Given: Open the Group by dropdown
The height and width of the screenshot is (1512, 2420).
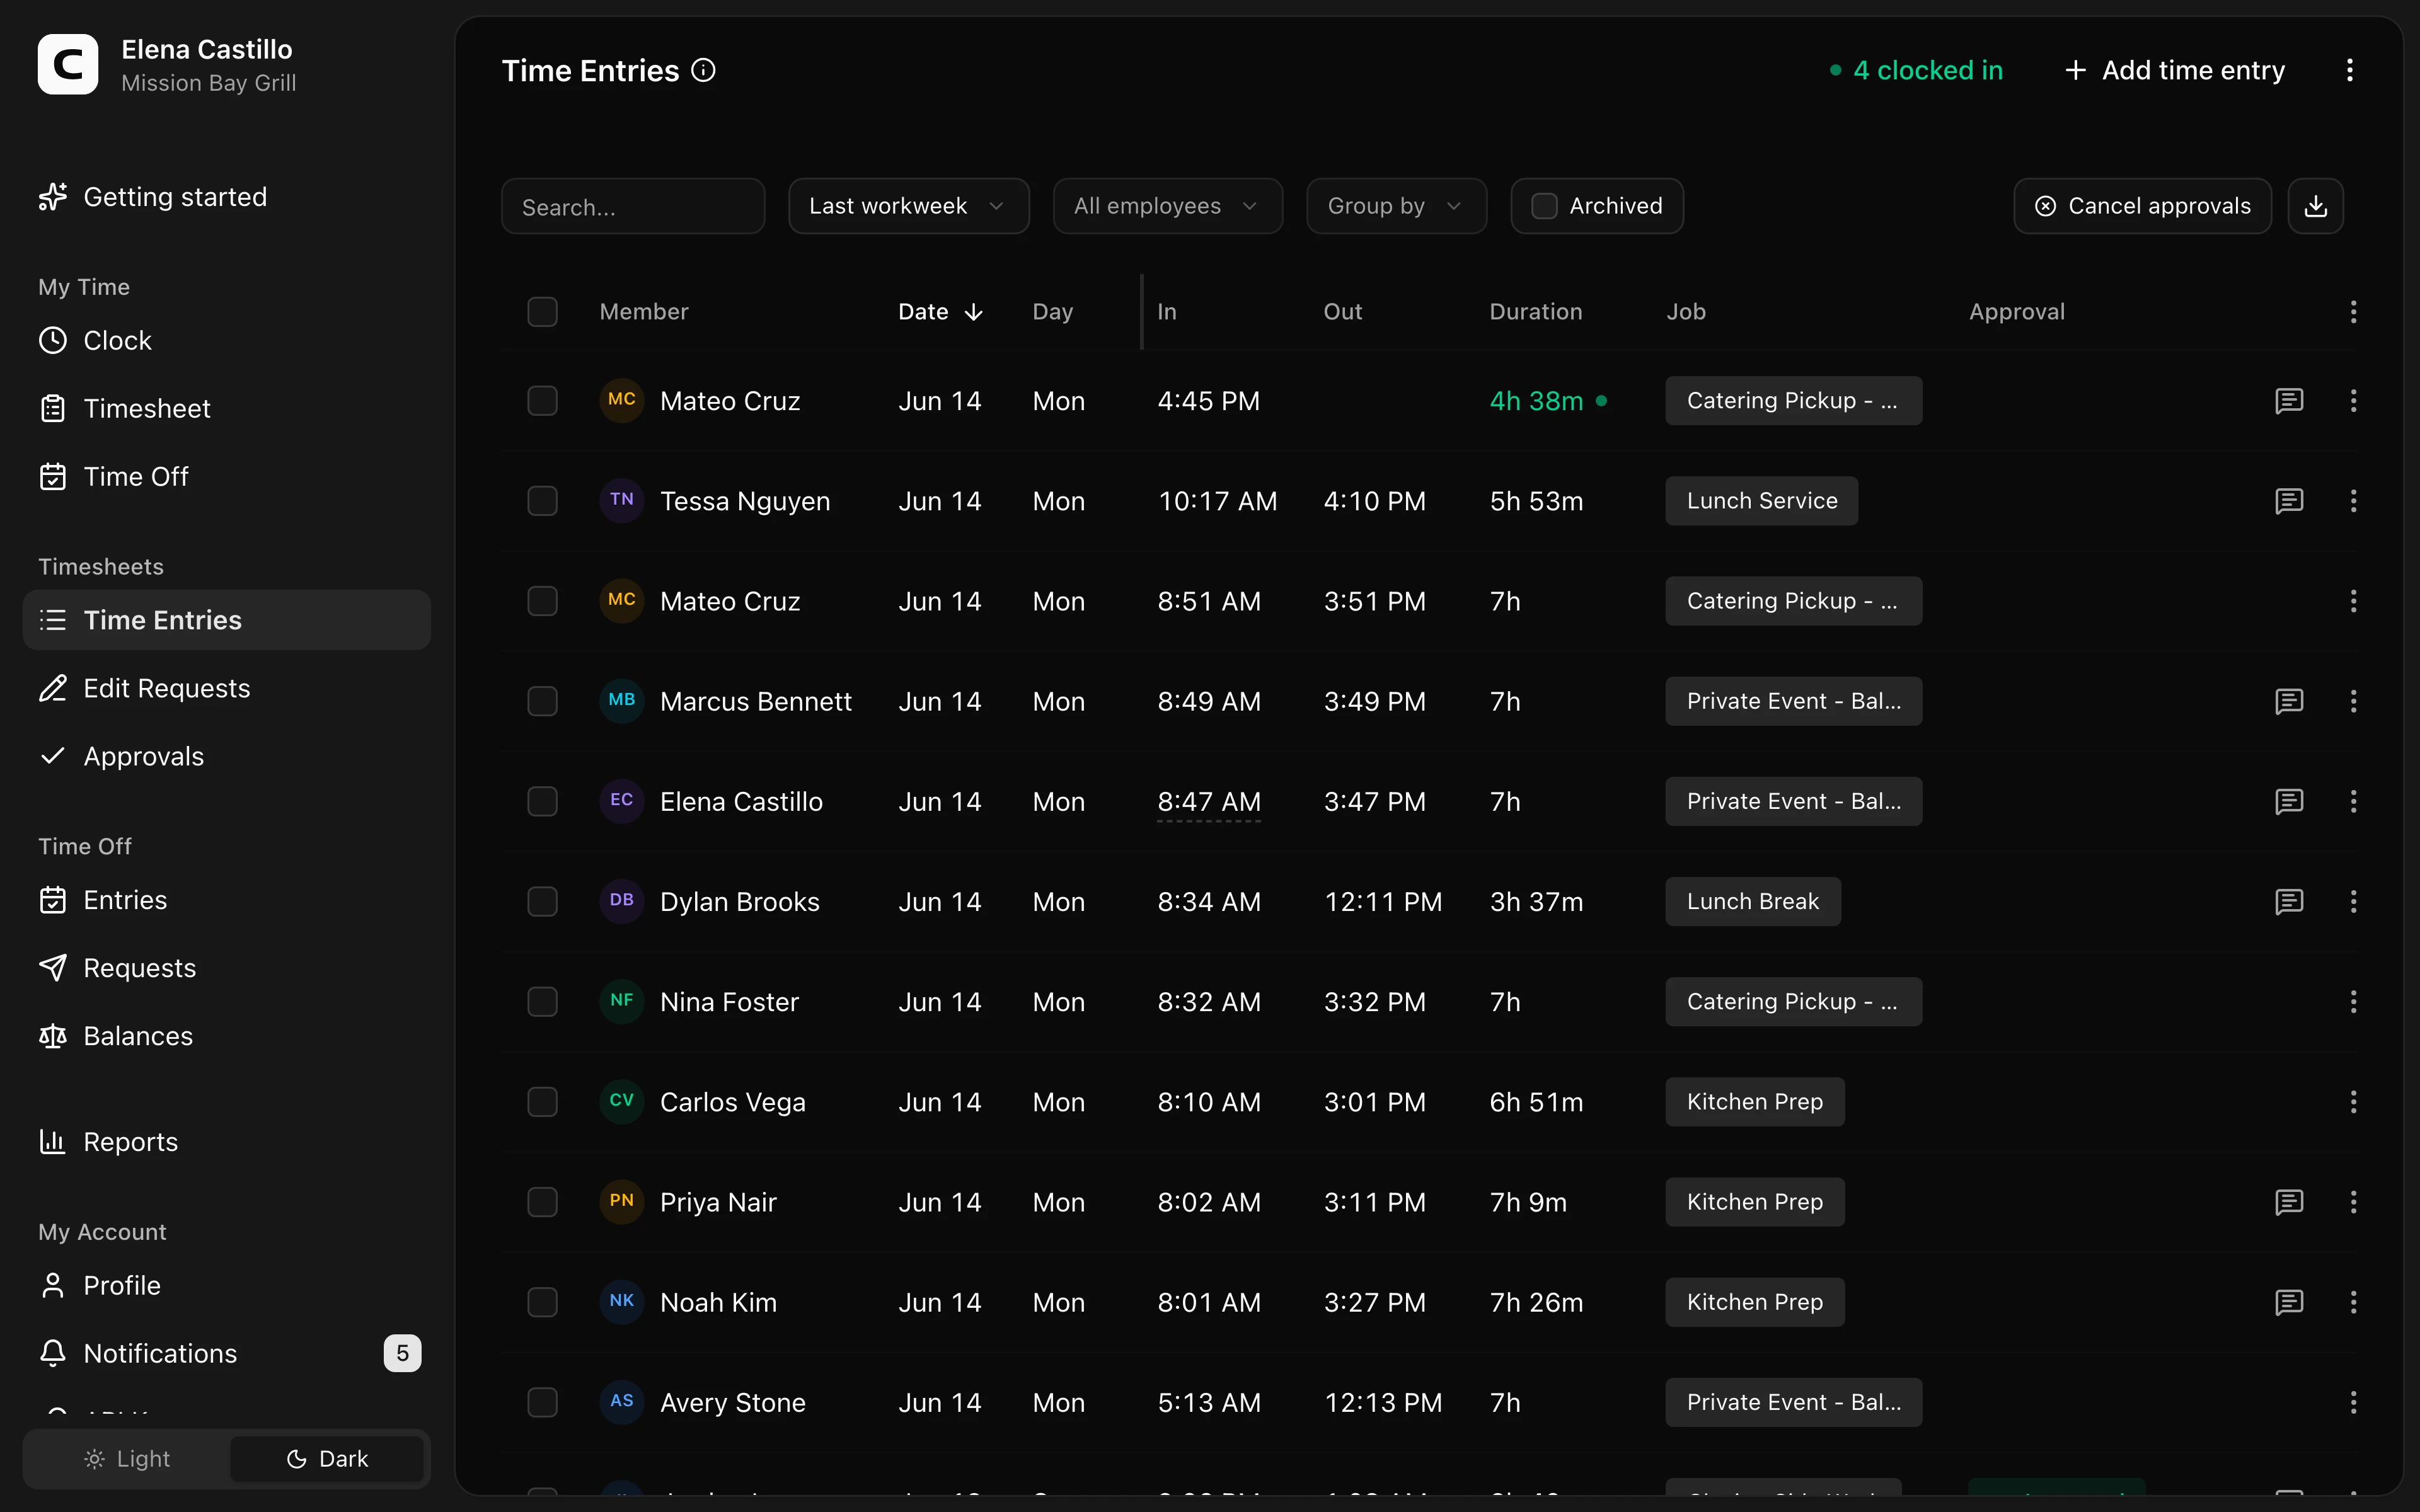Looking at the screenshot, I should tap(1396, 206).
